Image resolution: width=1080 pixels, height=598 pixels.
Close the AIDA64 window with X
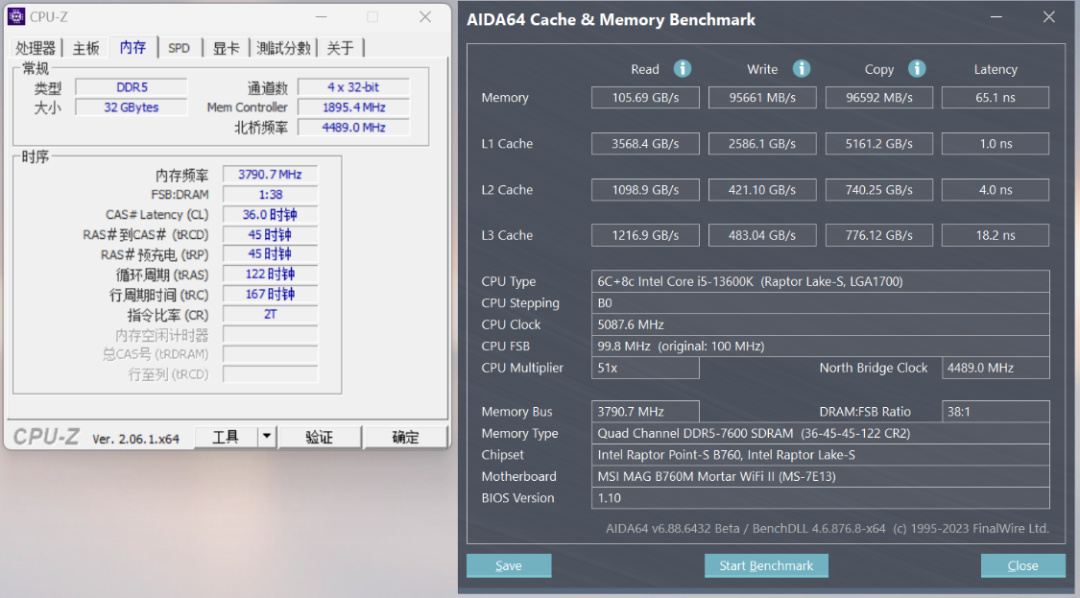point(1048,17)
